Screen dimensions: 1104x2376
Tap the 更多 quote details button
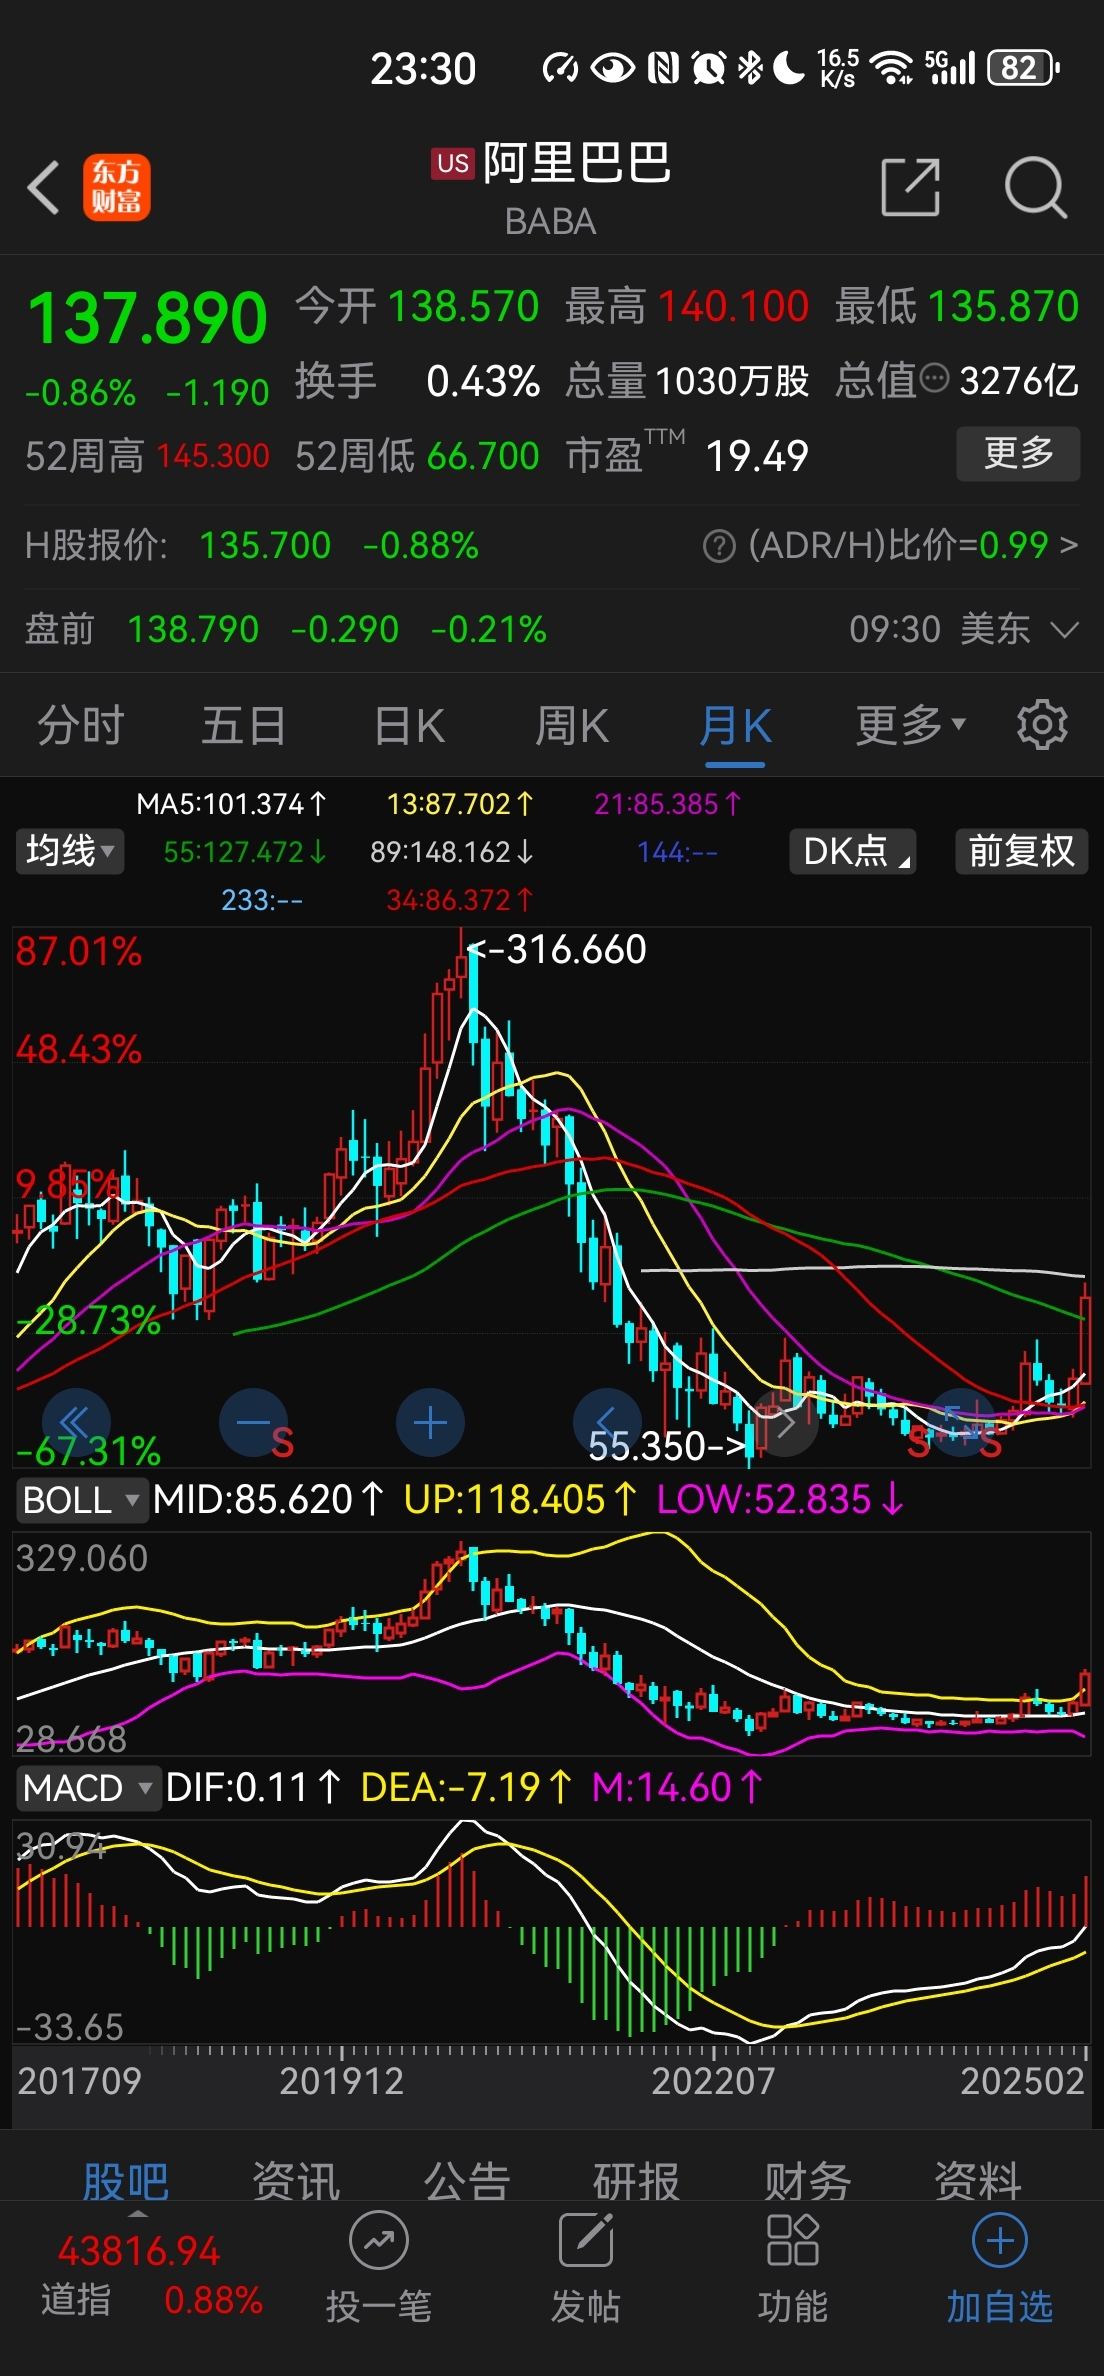(1018, 454)
